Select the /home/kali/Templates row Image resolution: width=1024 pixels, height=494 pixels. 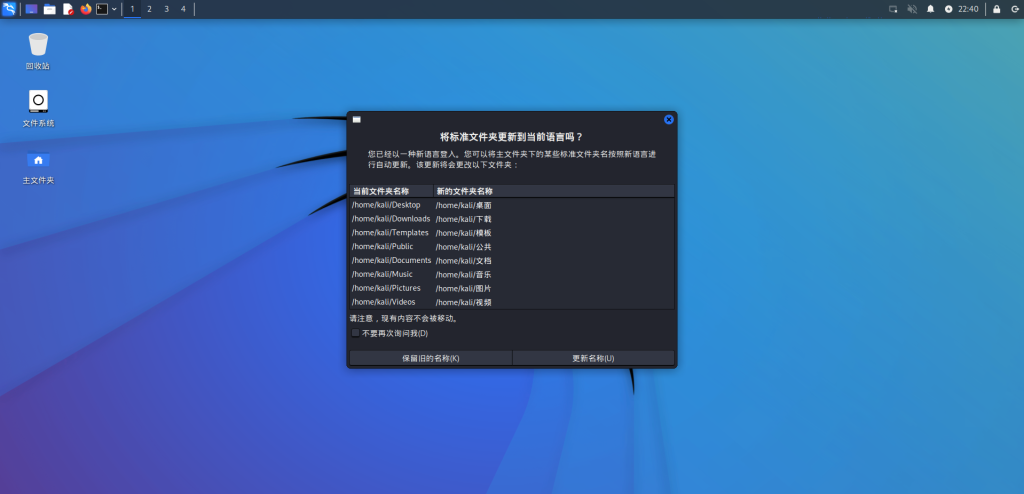[512, 233]
